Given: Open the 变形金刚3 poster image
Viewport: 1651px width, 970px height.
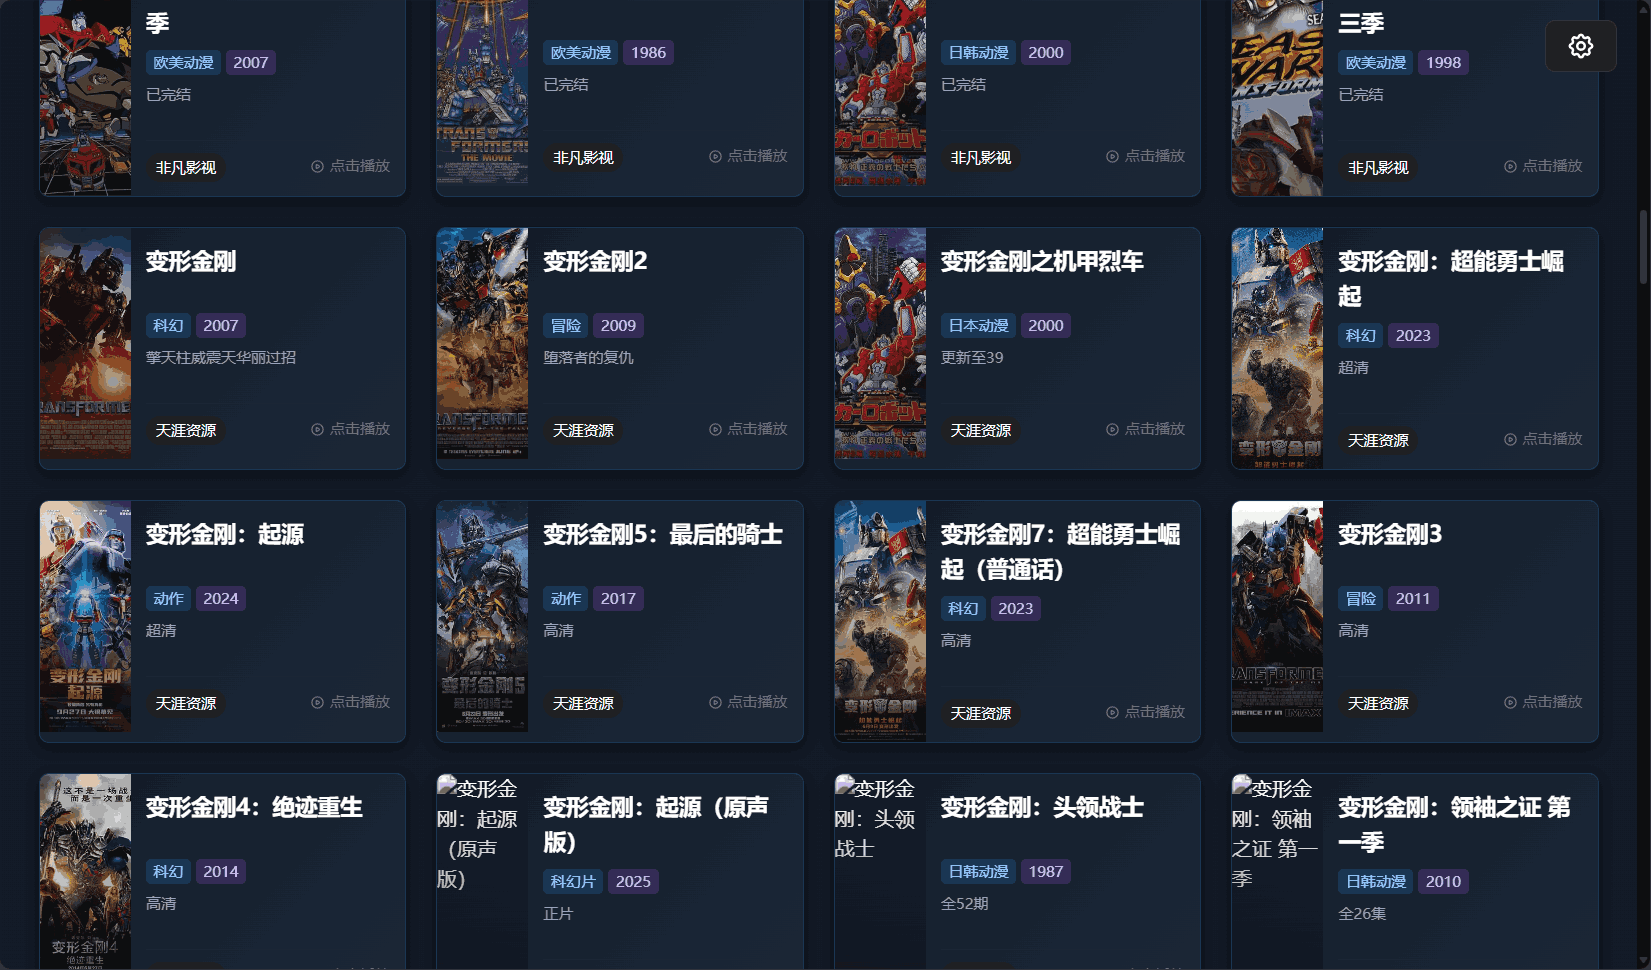Looking at the screenshot, I should tap(1277, 616).
